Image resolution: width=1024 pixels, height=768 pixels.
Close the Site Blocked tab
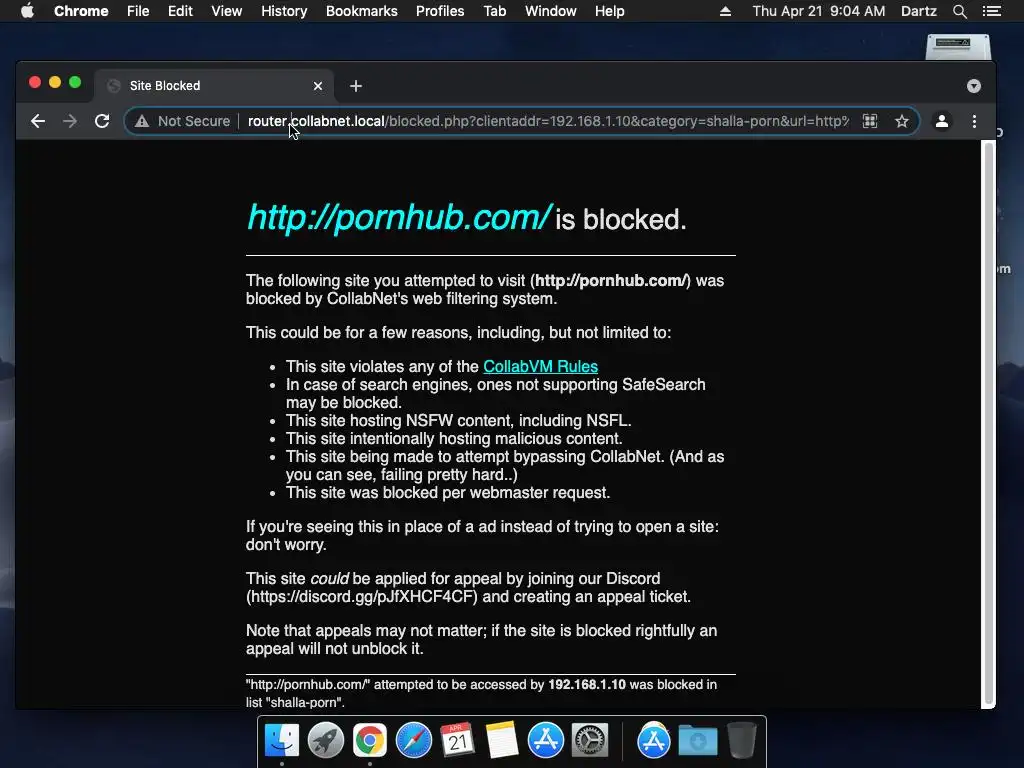pyautogui.click(x=318, y=86)
